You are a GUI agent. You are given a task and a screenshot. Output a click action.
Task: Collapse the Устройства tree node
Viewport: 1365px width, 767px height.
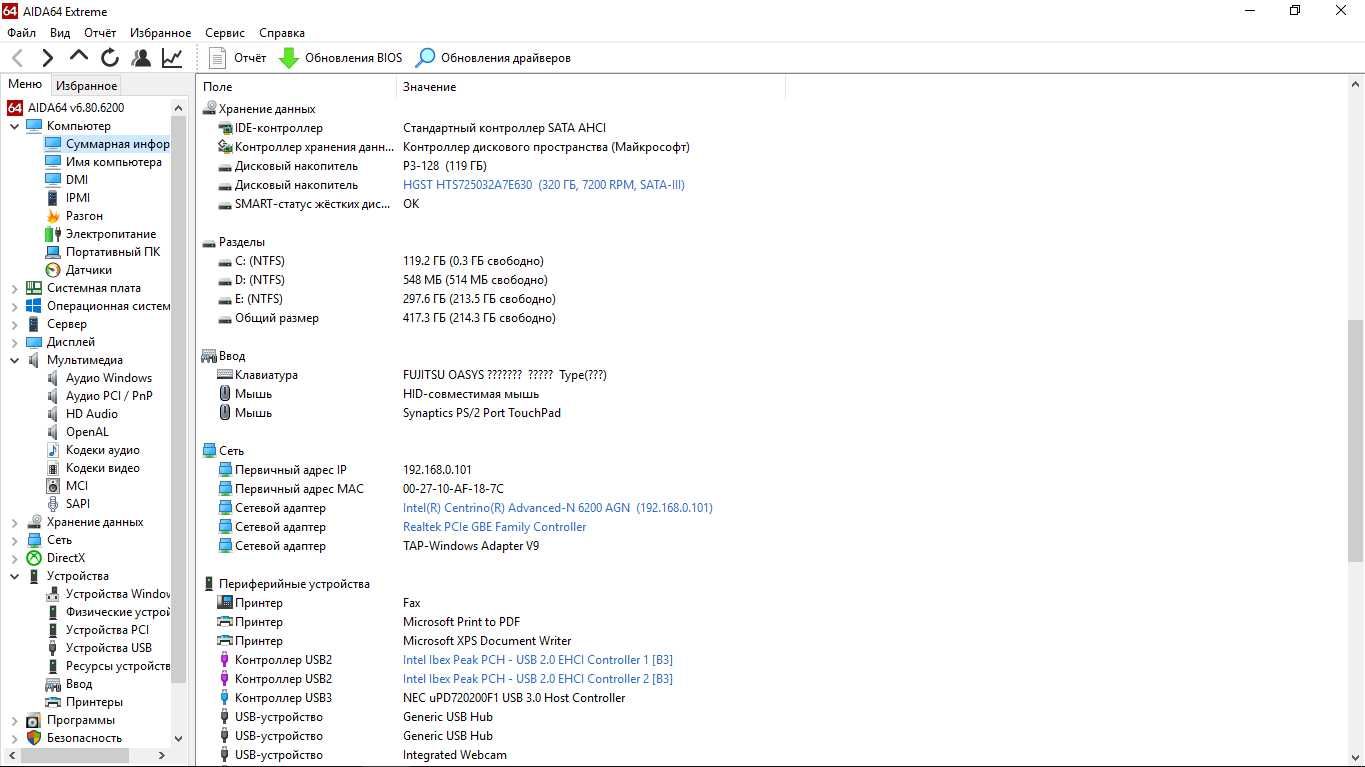point(15,576)
